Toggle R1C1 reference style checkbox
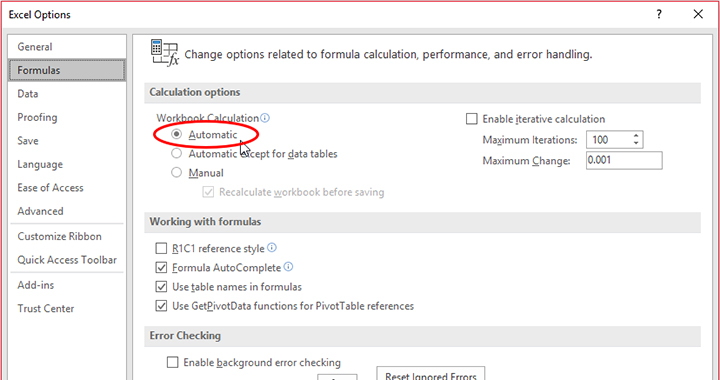Viewport: 720px width, 380px height. tap(161, 249)
